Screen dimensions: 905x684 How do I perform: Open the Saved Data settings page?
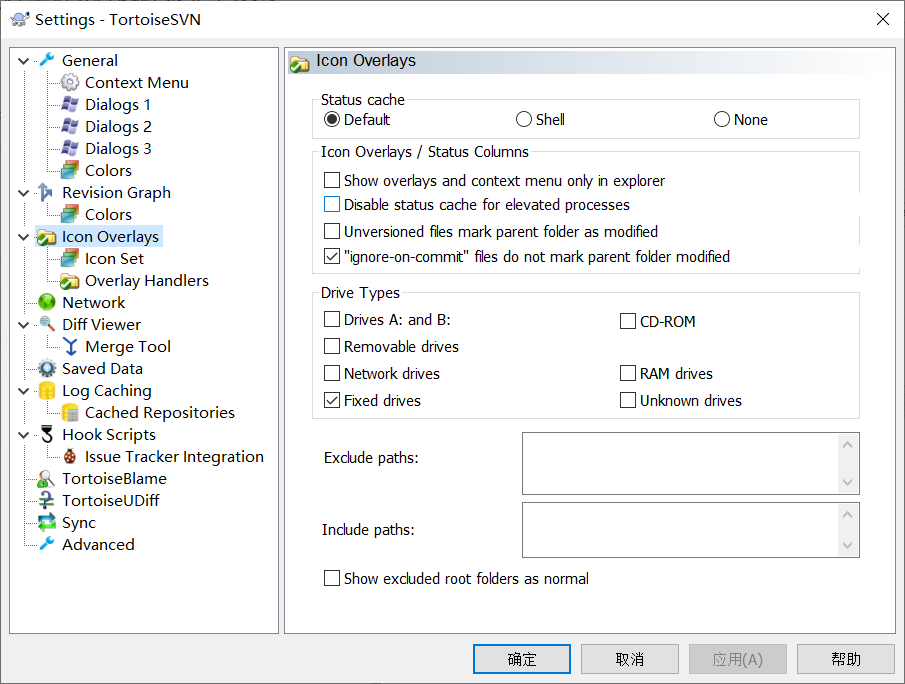(x=102, y=368)
